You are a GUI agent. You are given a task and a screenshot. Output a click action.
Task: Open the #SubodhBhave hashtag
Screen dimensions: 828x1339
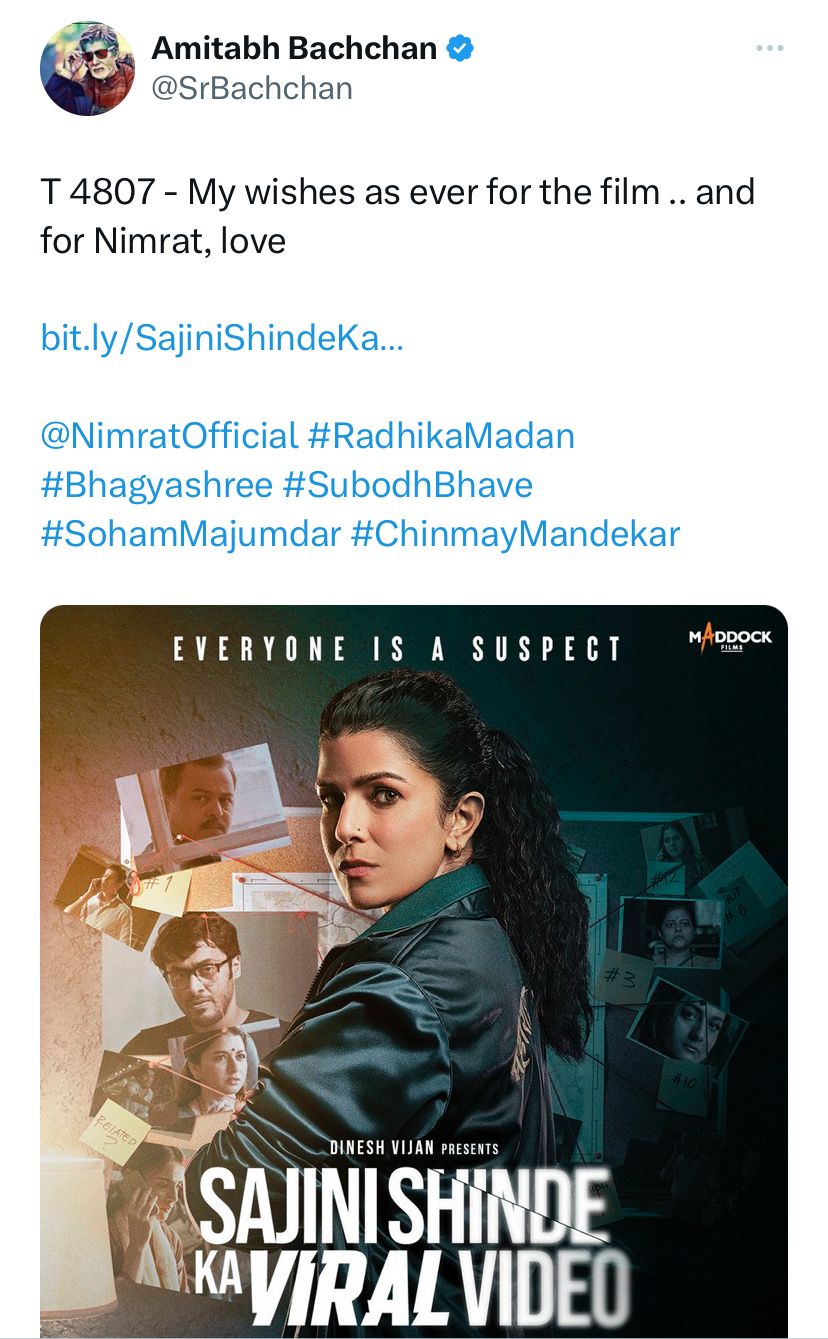coord(407,485)
